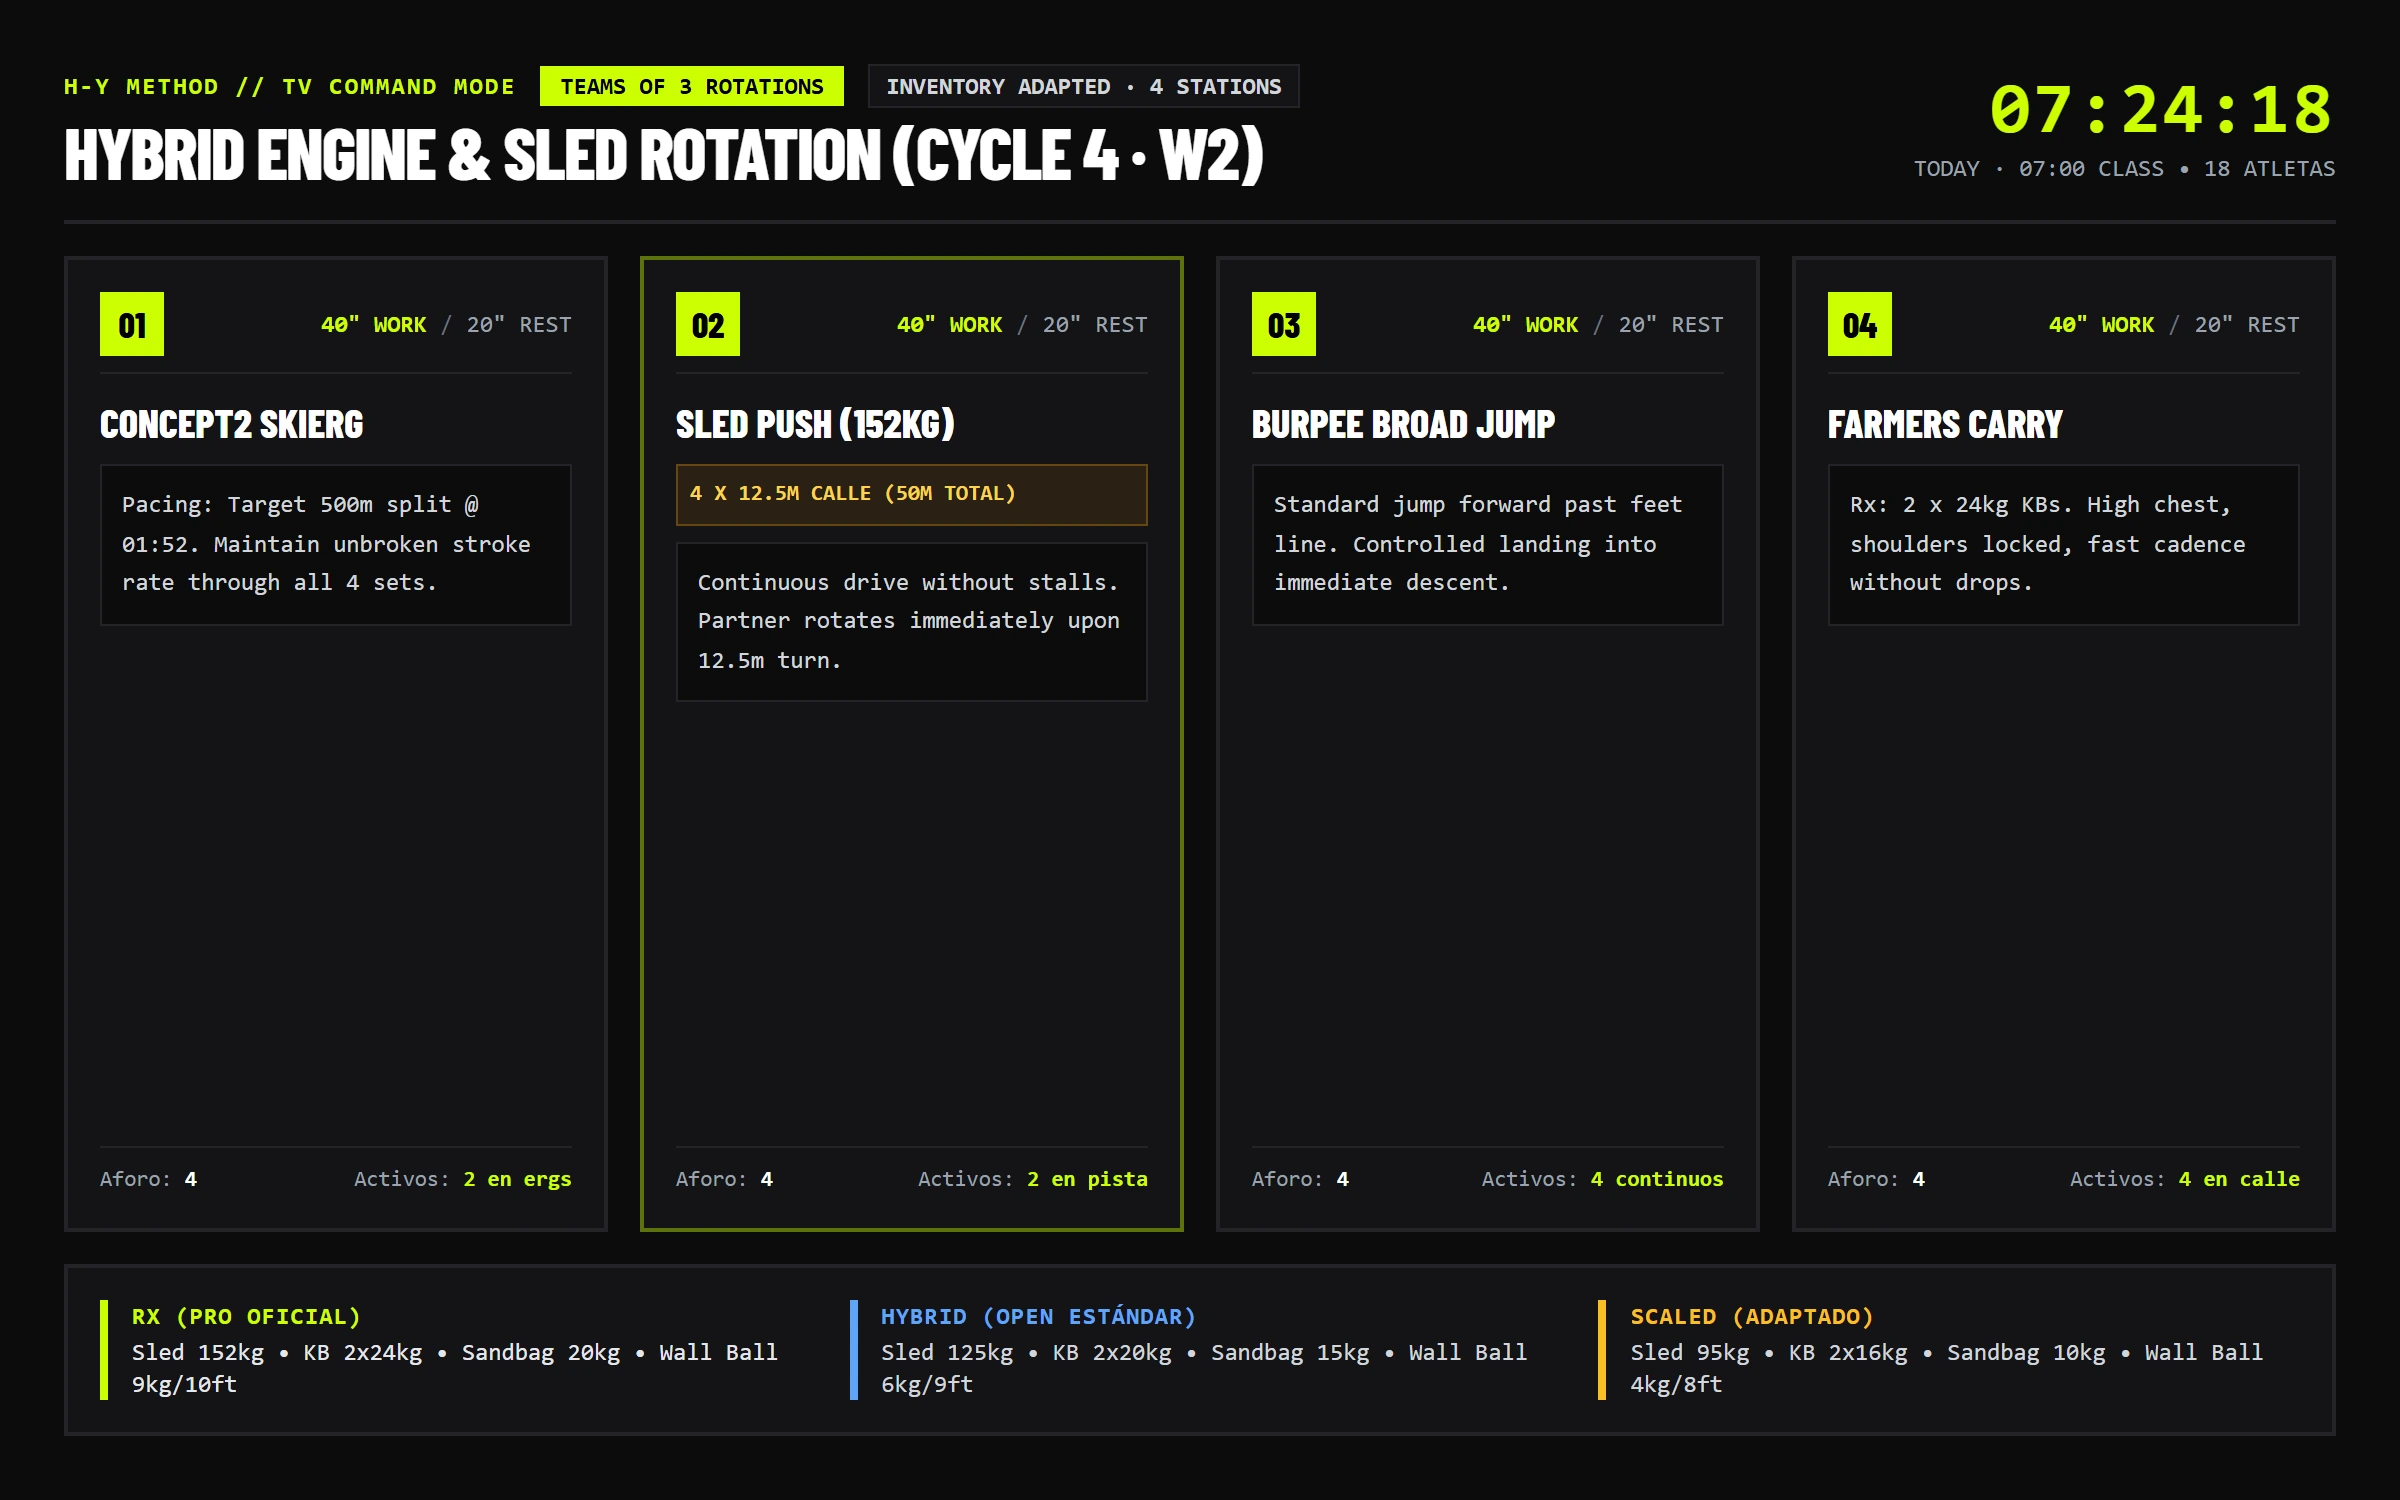Click Activos: 2 en ergs
Screen dimensions: 2400x1500
pos(463,1179)
